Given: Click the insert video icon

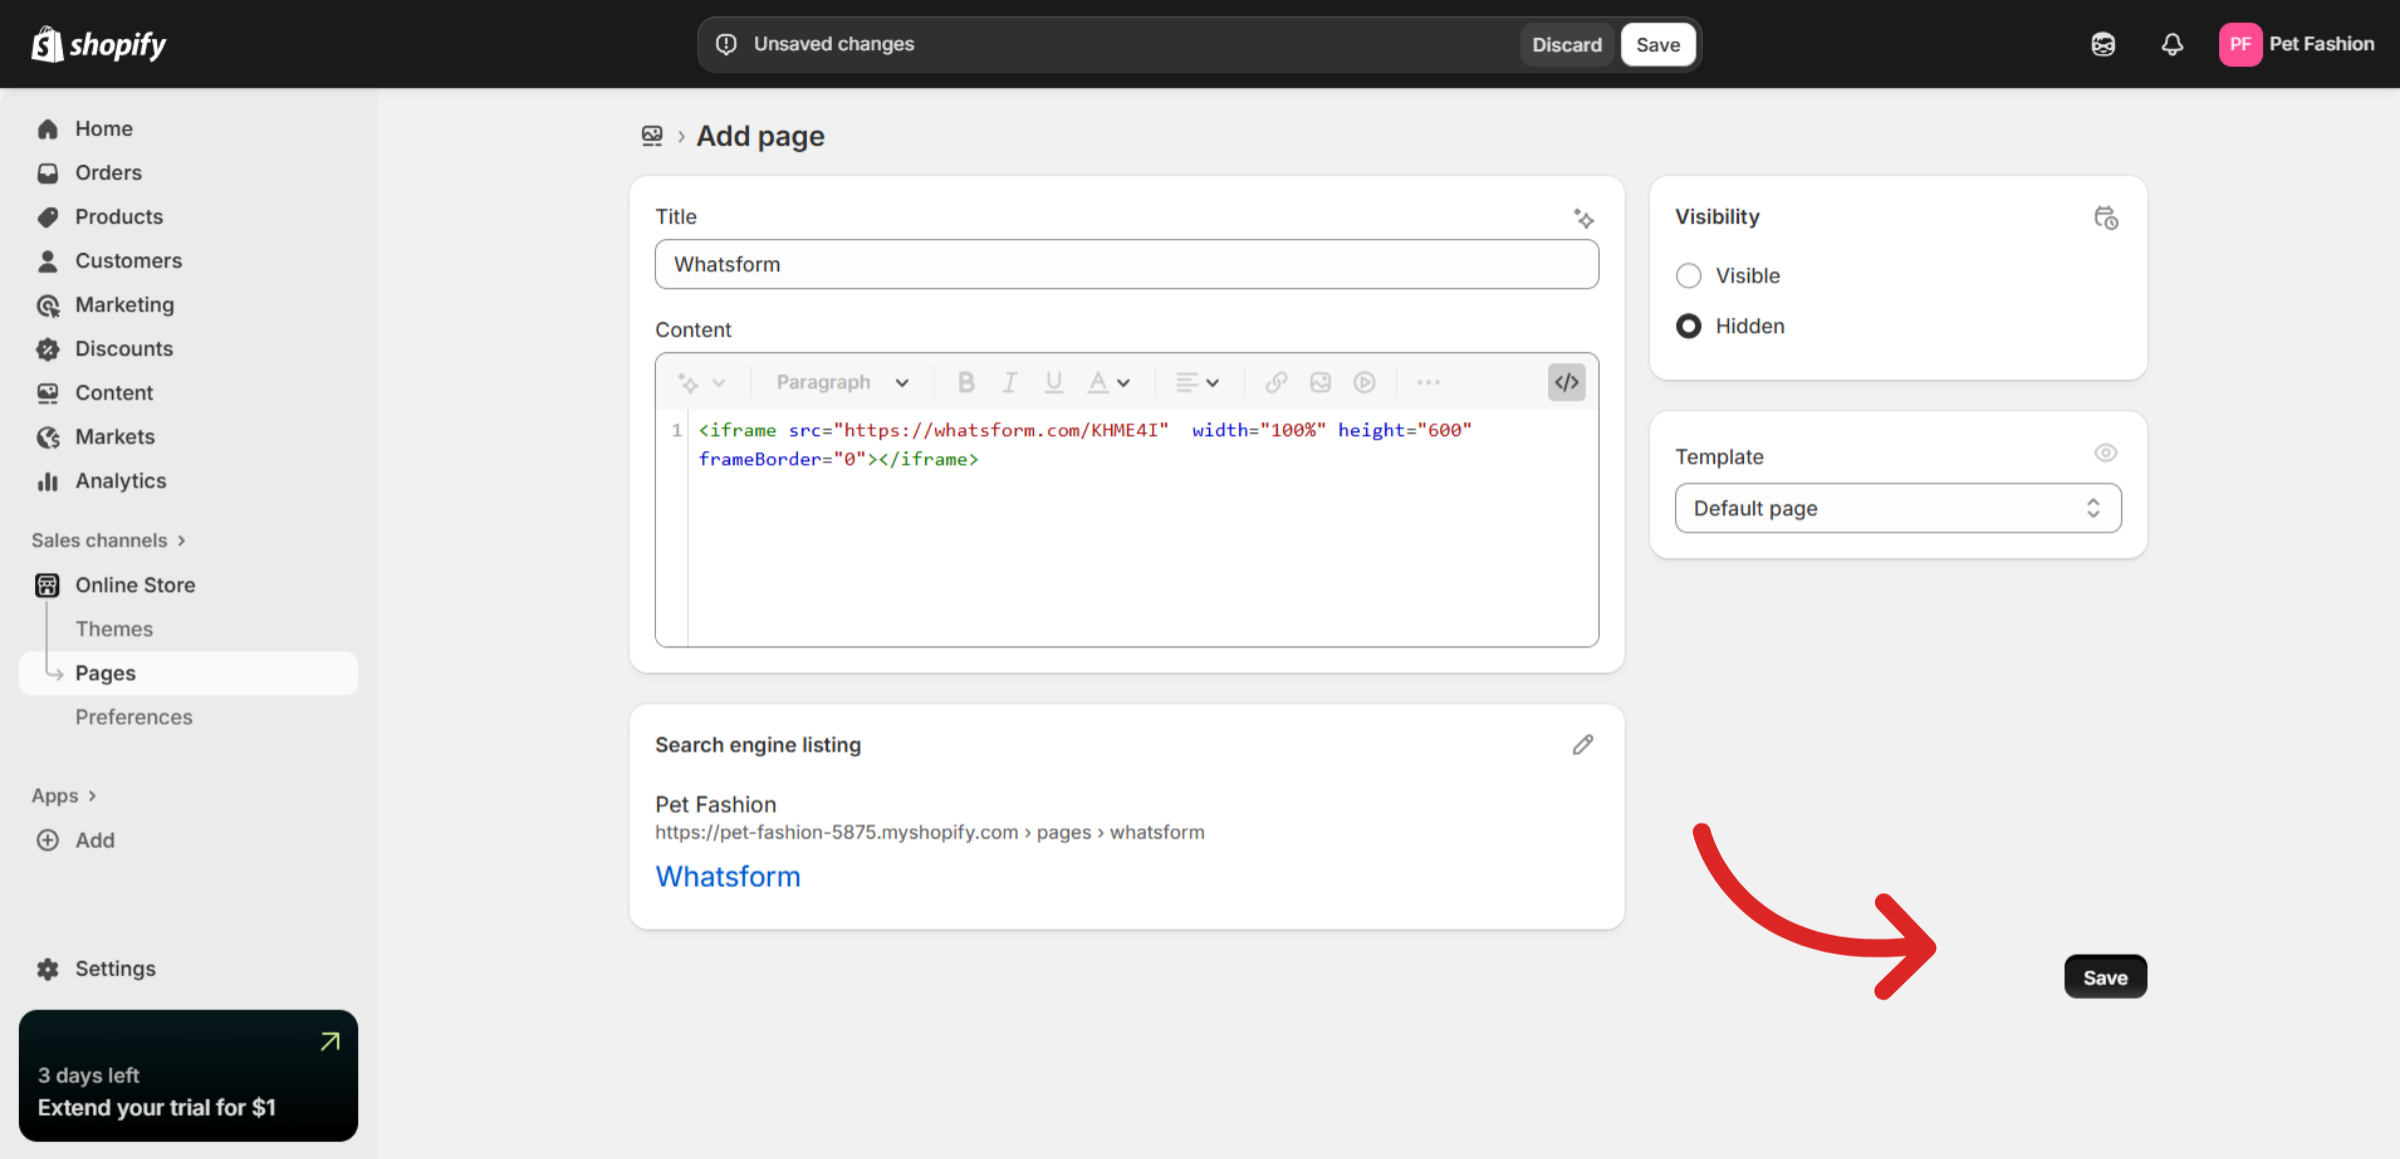Looking at the screenshot, I should (1364, 382).
